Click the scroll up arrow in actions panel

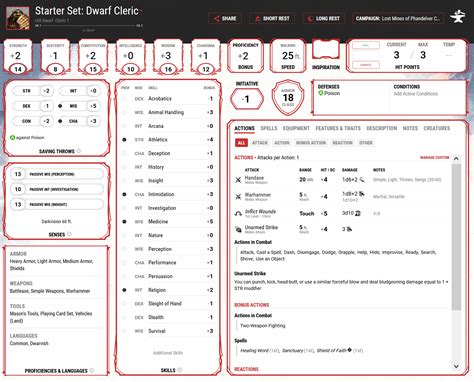tap(456, 159)
